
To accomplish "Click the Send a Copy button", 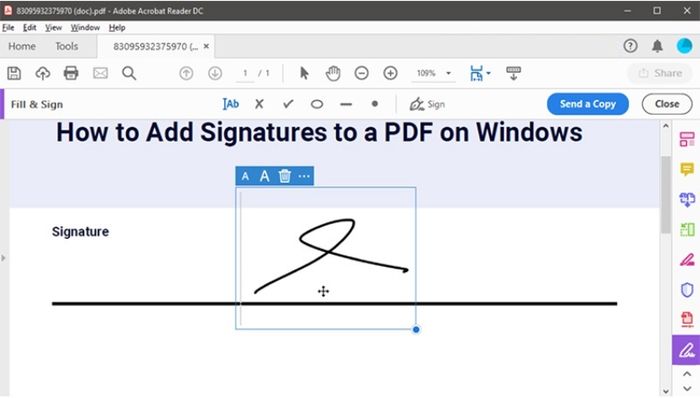I will click(588, 104).
